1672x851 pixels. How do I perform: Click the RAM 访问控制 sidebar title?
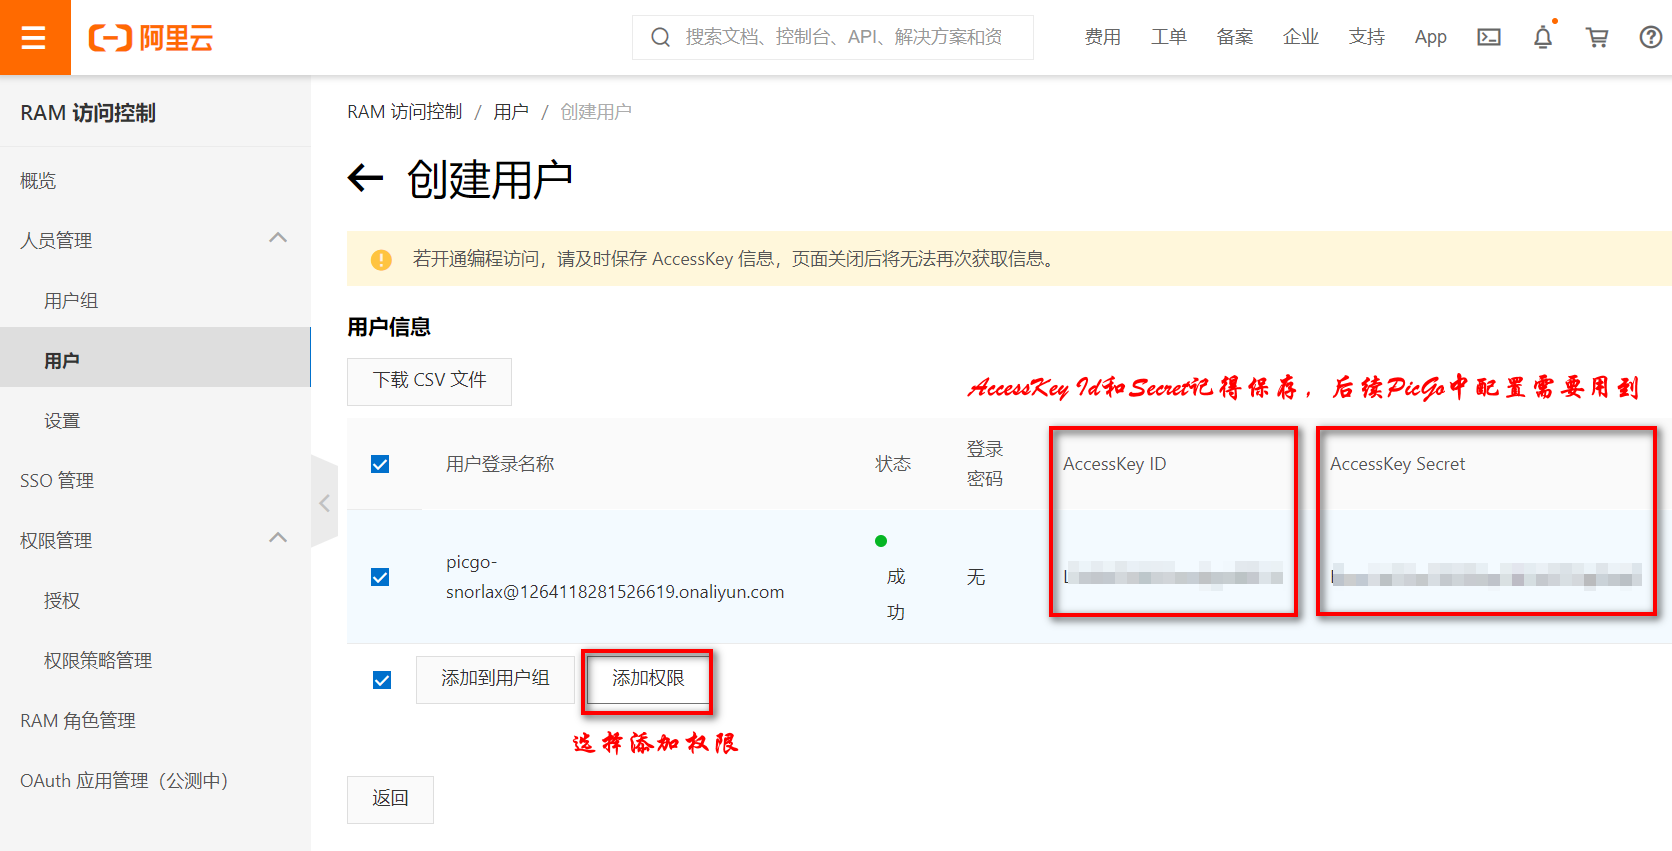88,113
